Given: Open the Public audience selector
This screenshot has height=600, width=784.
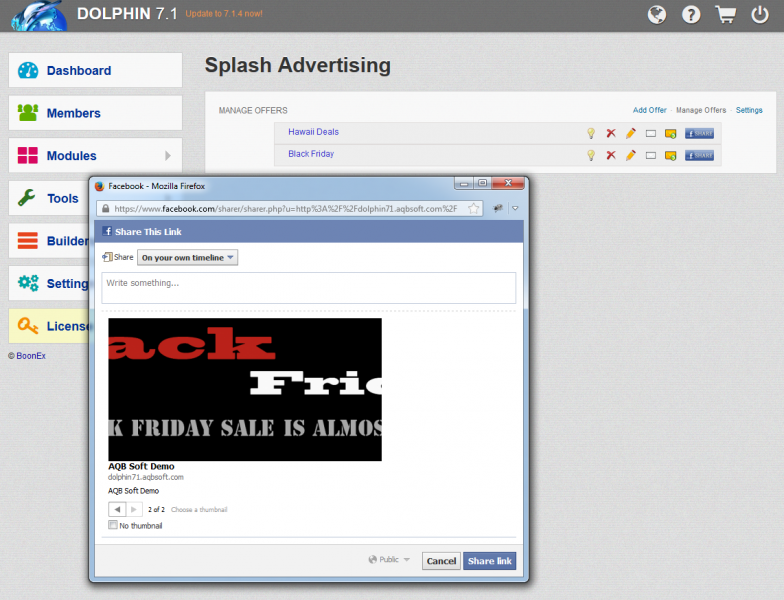Looking at the screenshot, I should [389, 560].
